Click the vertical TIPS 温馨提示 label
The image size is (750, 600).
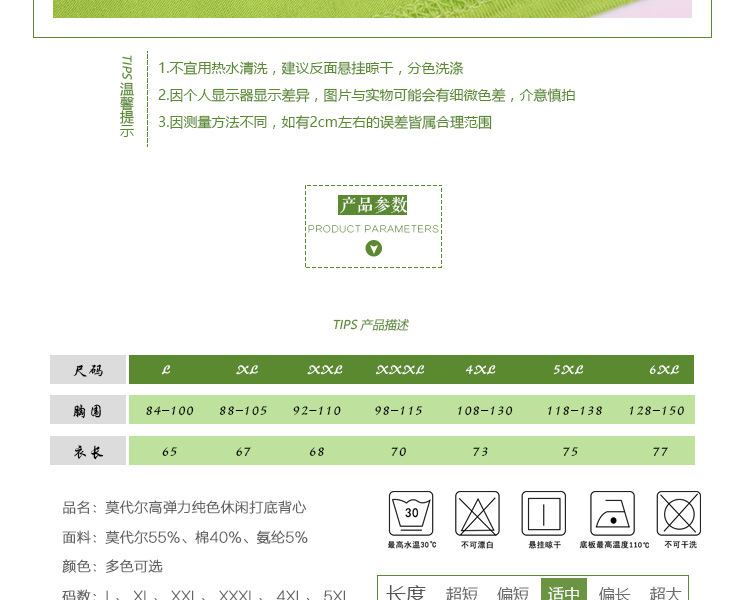coord(127,96)
